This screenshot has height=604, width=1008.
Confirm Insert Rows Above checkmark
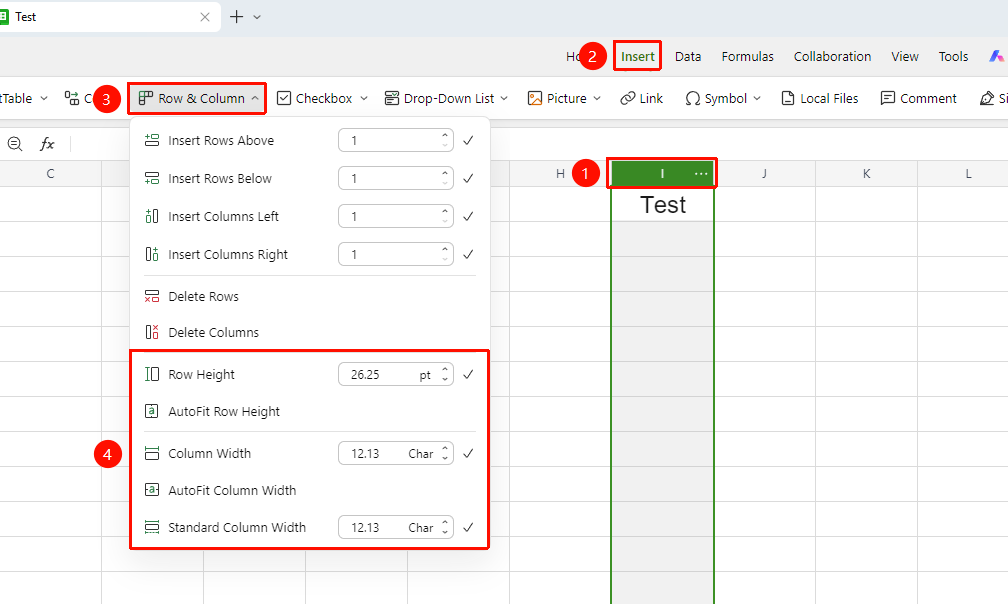point(468,140)
